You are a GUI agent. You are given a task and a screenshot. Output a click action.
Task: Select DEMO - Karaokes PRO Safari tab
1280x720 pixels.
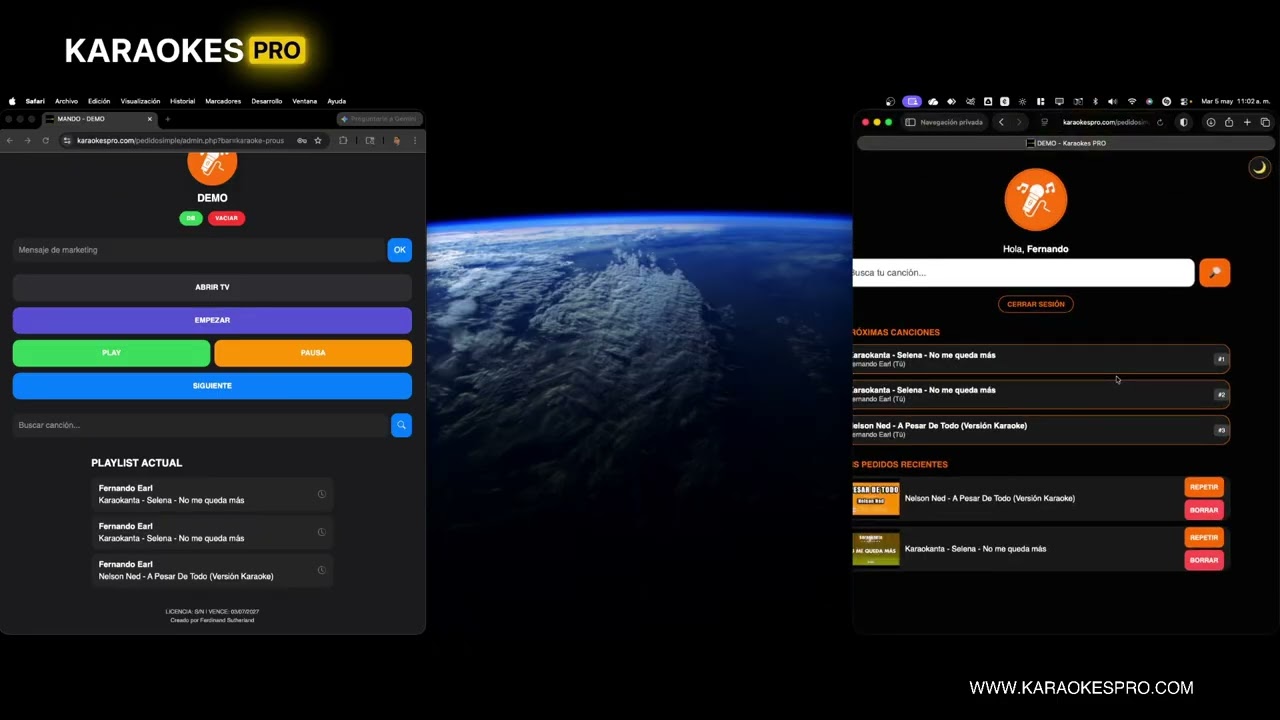point(1066,143)
